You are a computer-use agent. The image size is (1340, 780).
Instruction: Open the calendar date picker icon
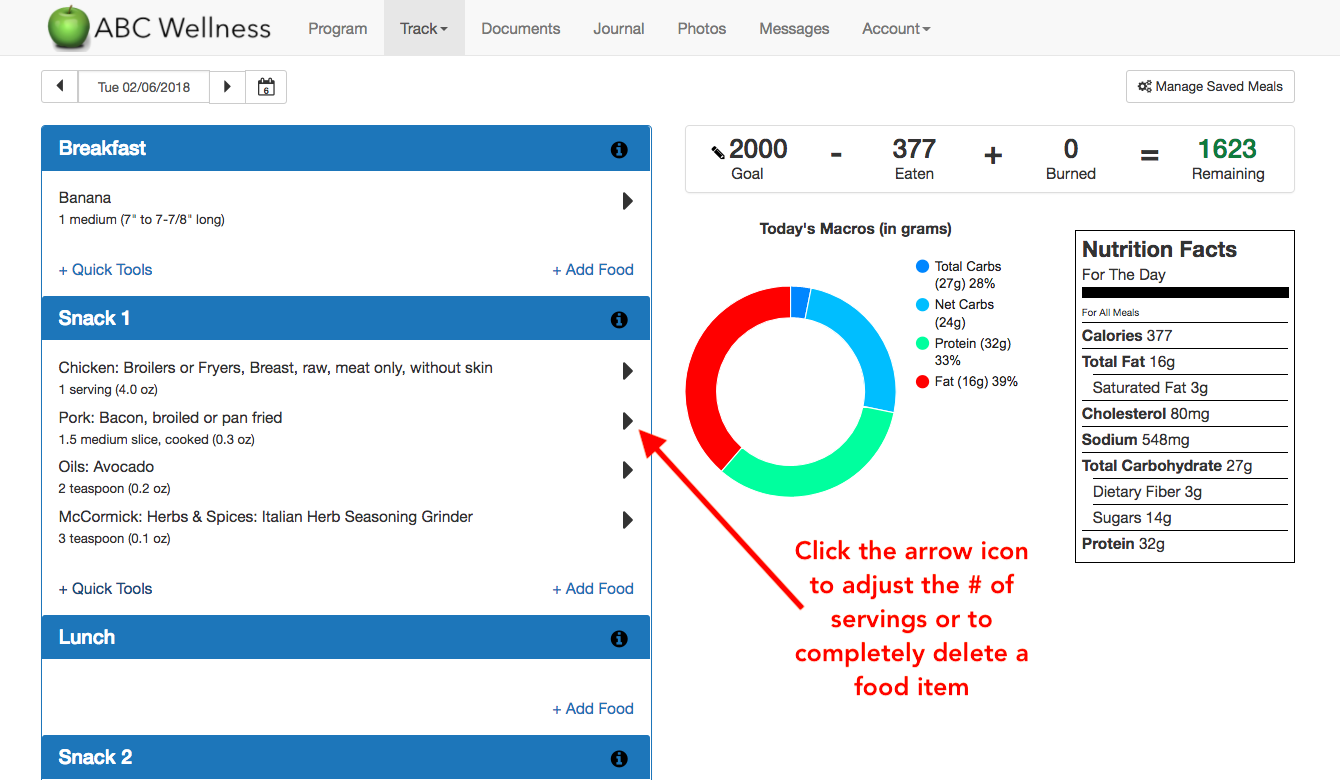pyautogui.click(x=266, y=87)
